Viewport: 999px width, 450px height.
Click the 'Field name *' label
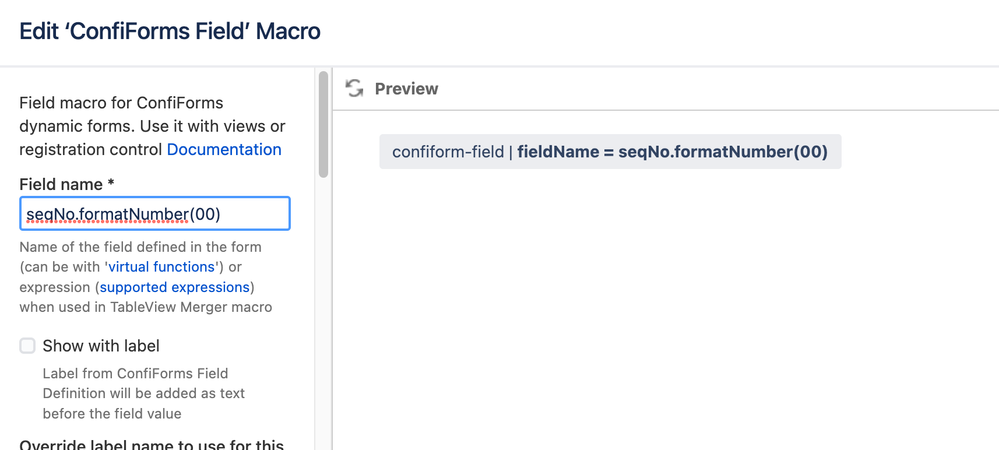coord(67,185)
